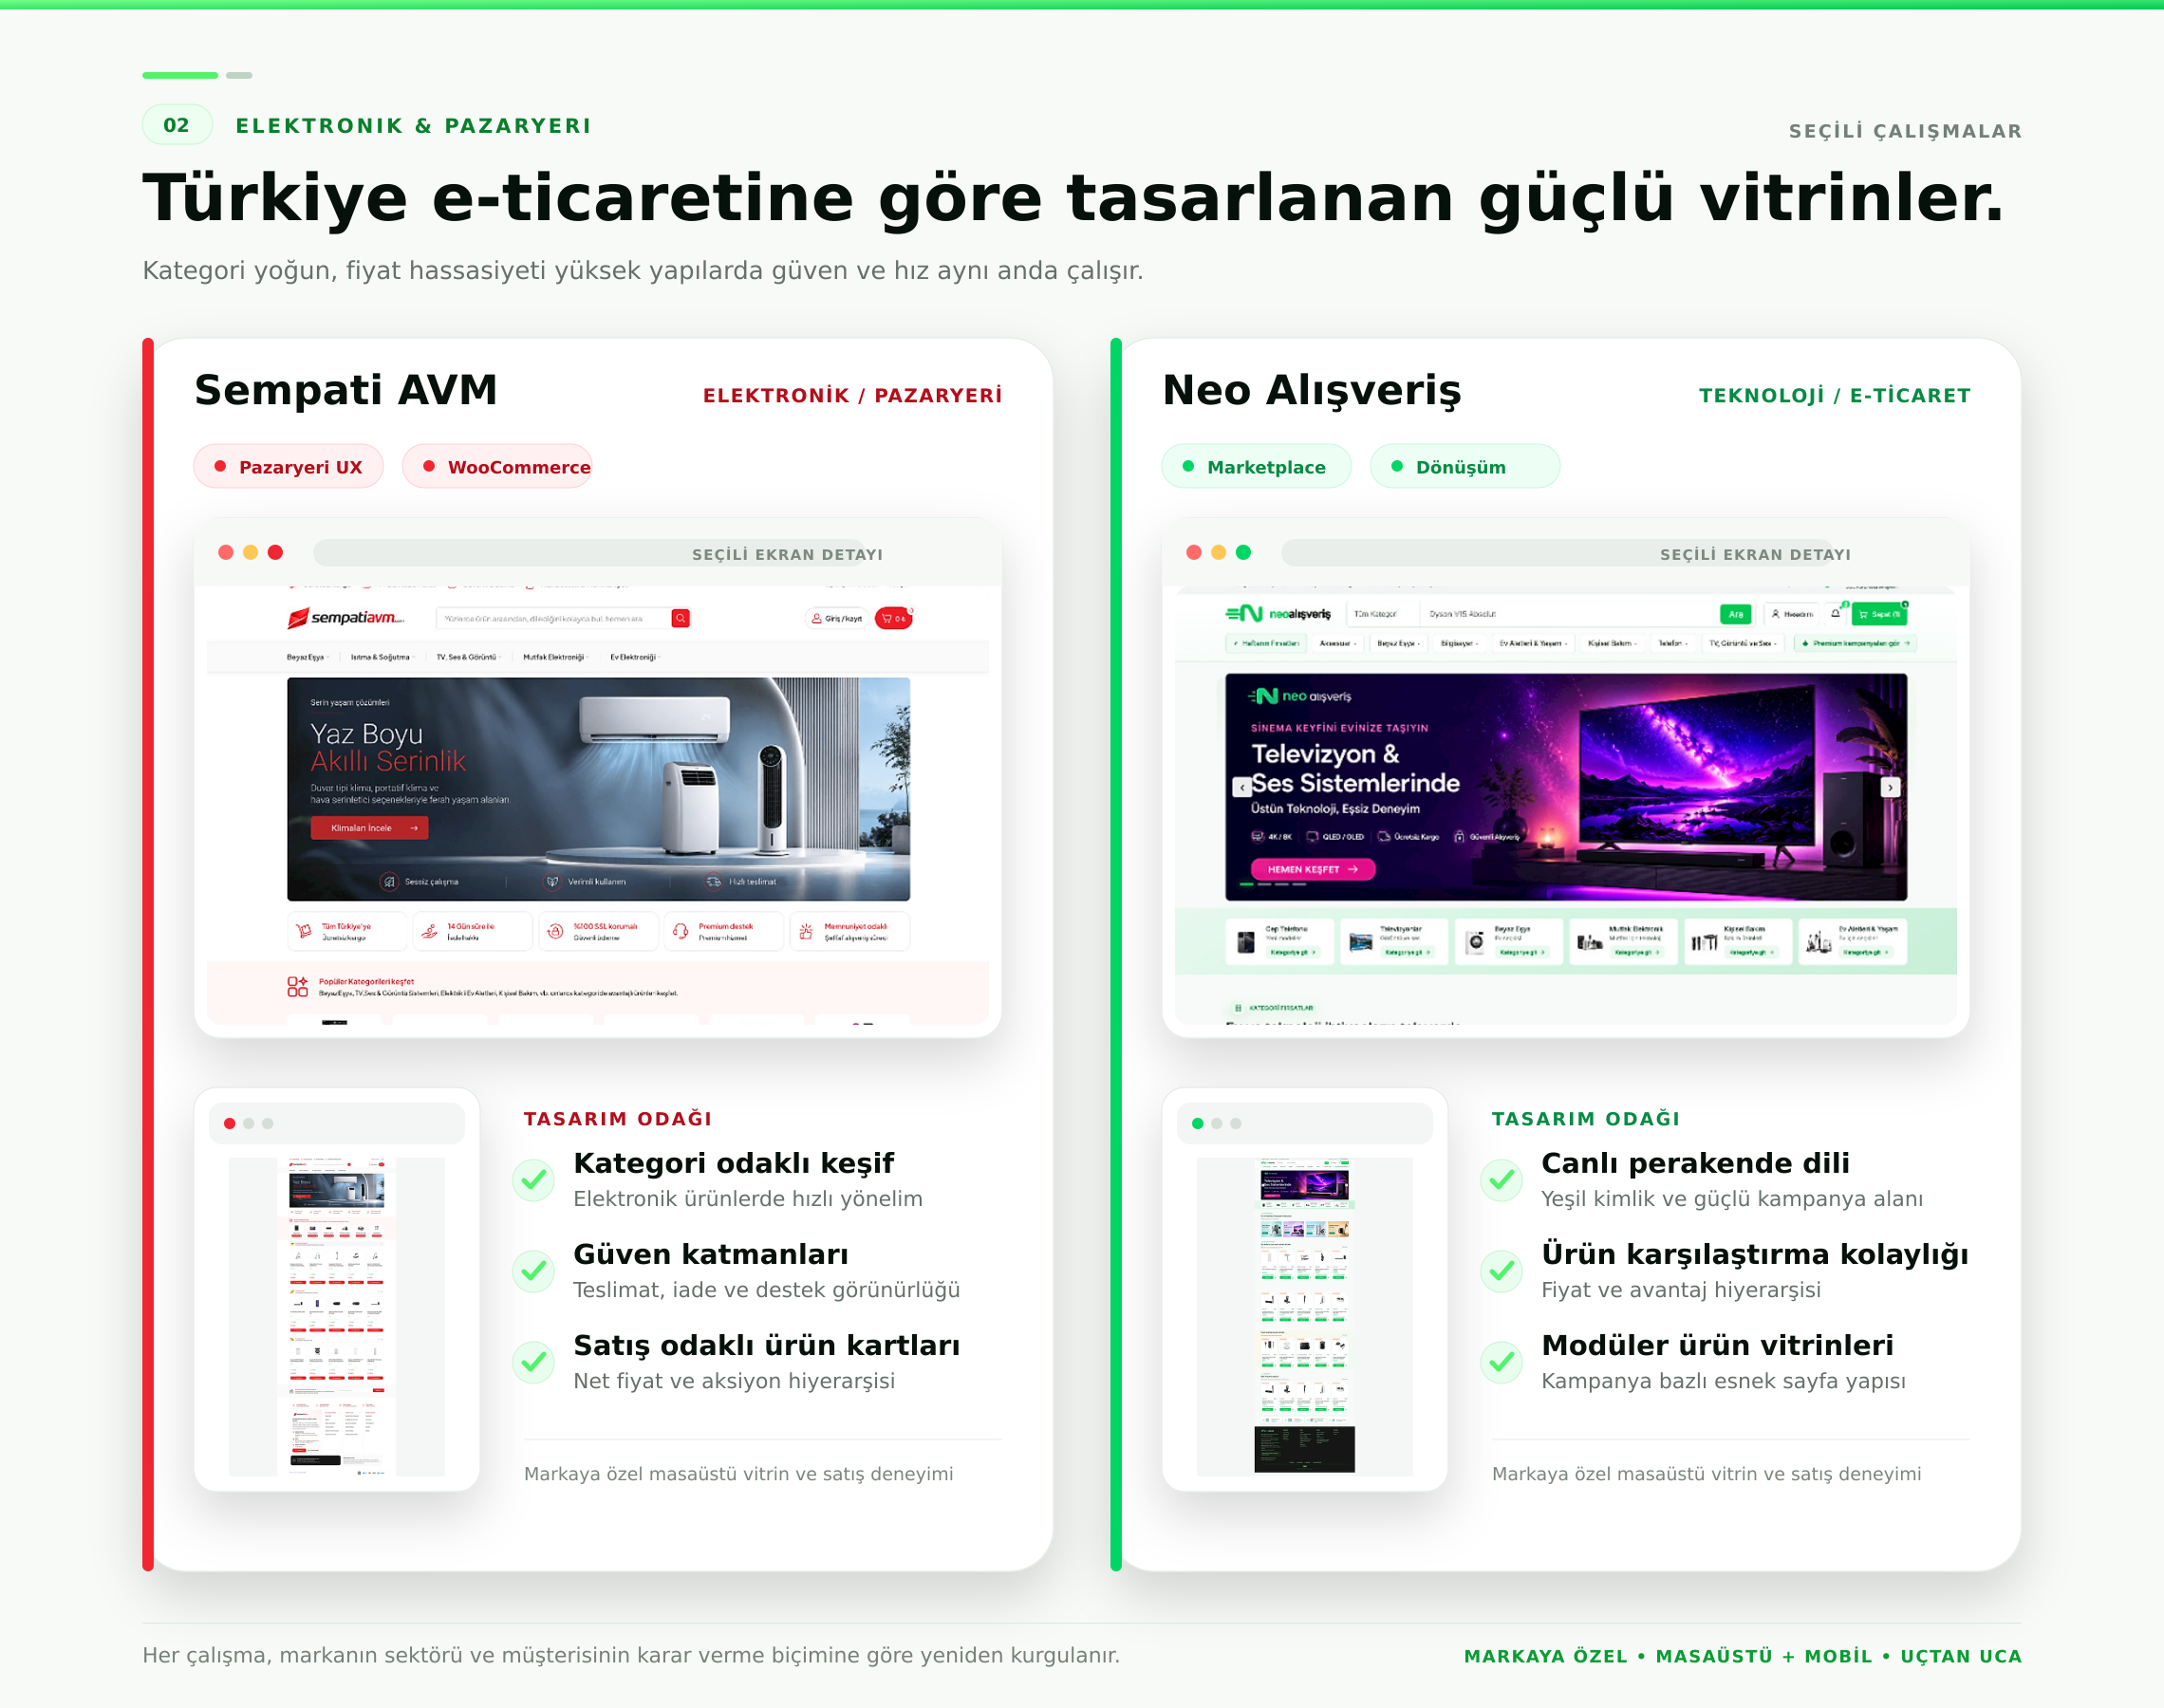
Task: Click the lock icon beside SSL korumalı
Action: pos(556,931)
